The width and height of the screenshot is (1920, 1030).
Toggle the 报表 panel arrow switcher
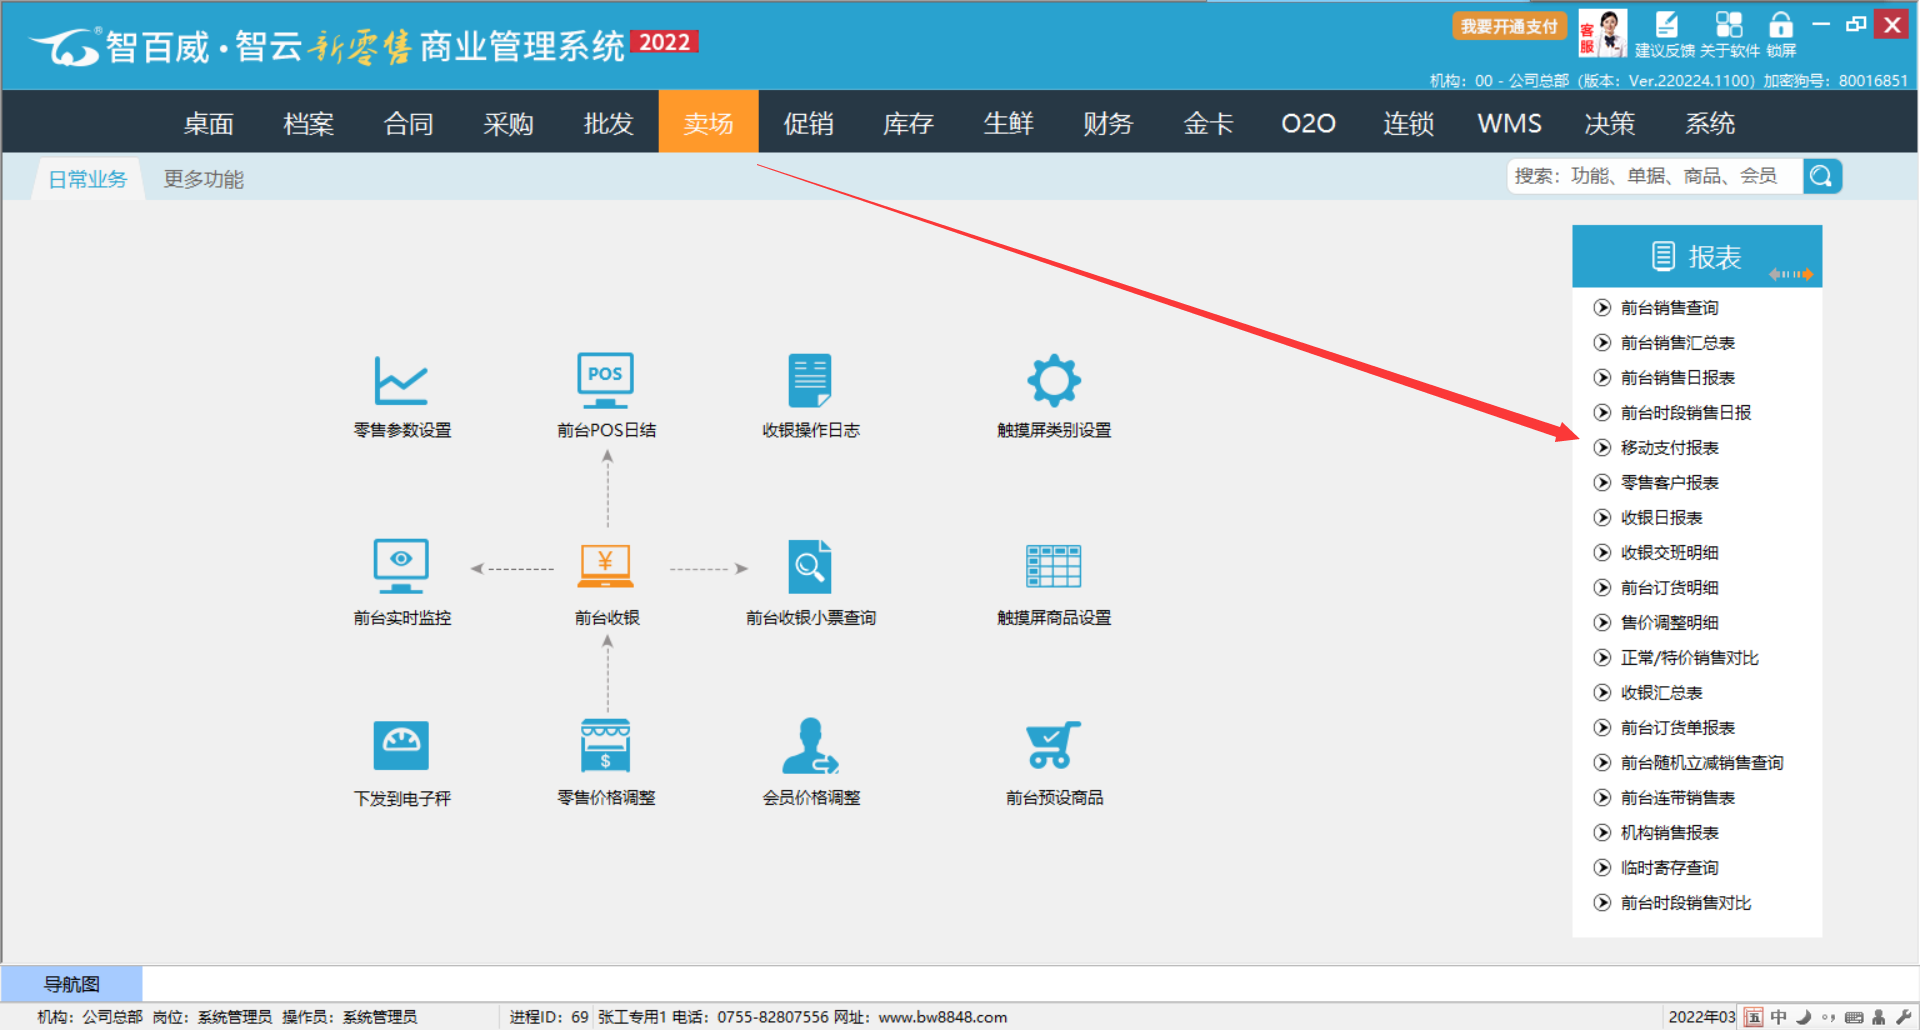click(1790, 274)
